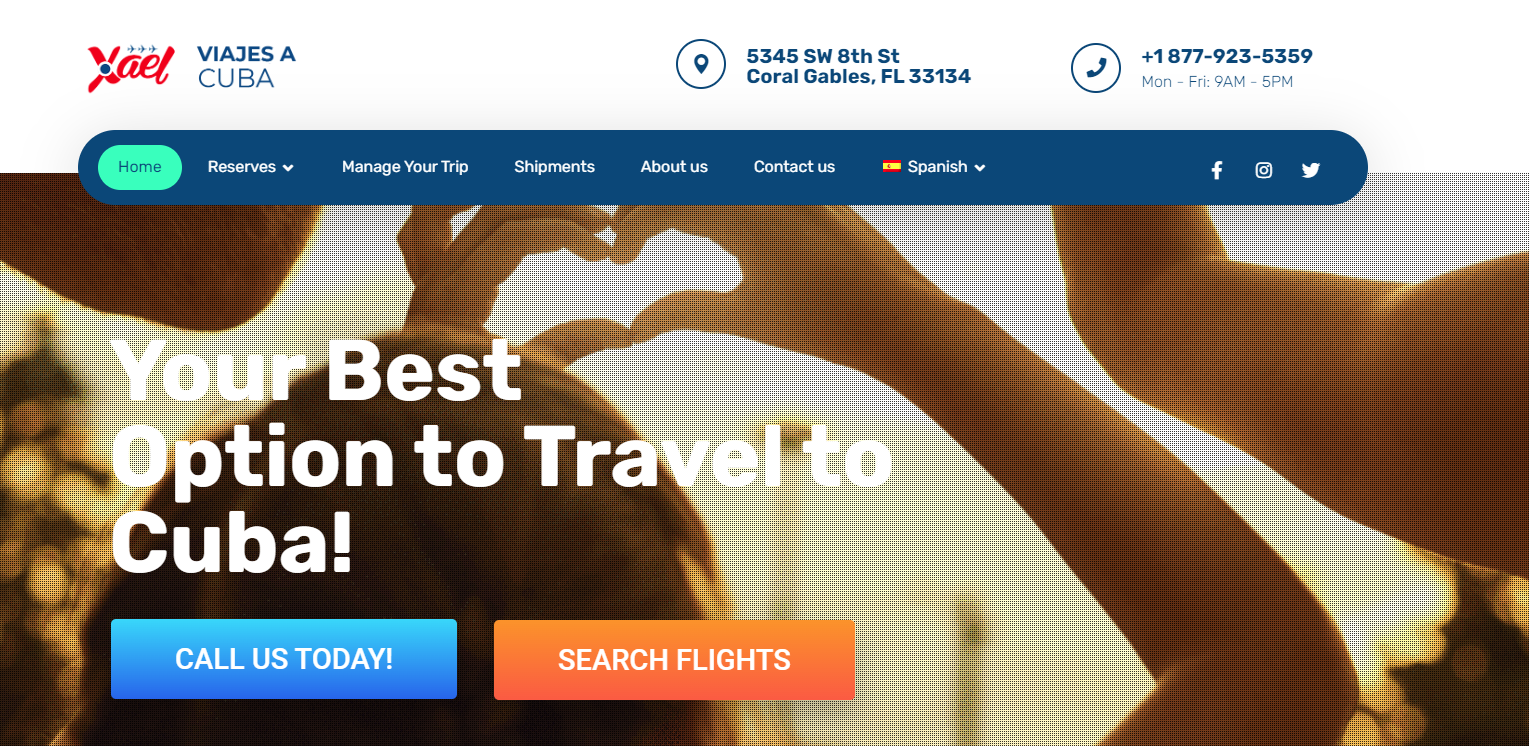This screenshot has height=746, width=1529.
Task: Click the Spanish flag icon
Action: pos(892,166)
